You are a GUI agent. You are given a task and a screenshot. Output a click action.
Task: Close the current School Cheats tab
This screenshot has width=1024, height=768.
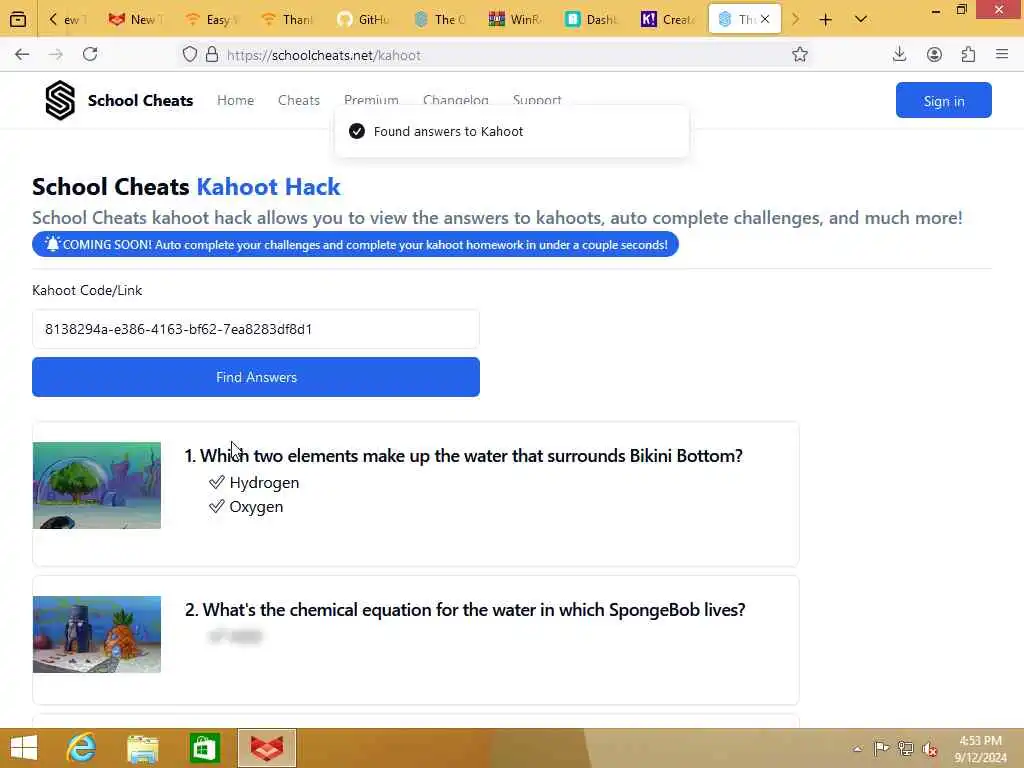(x=765, y=20)
